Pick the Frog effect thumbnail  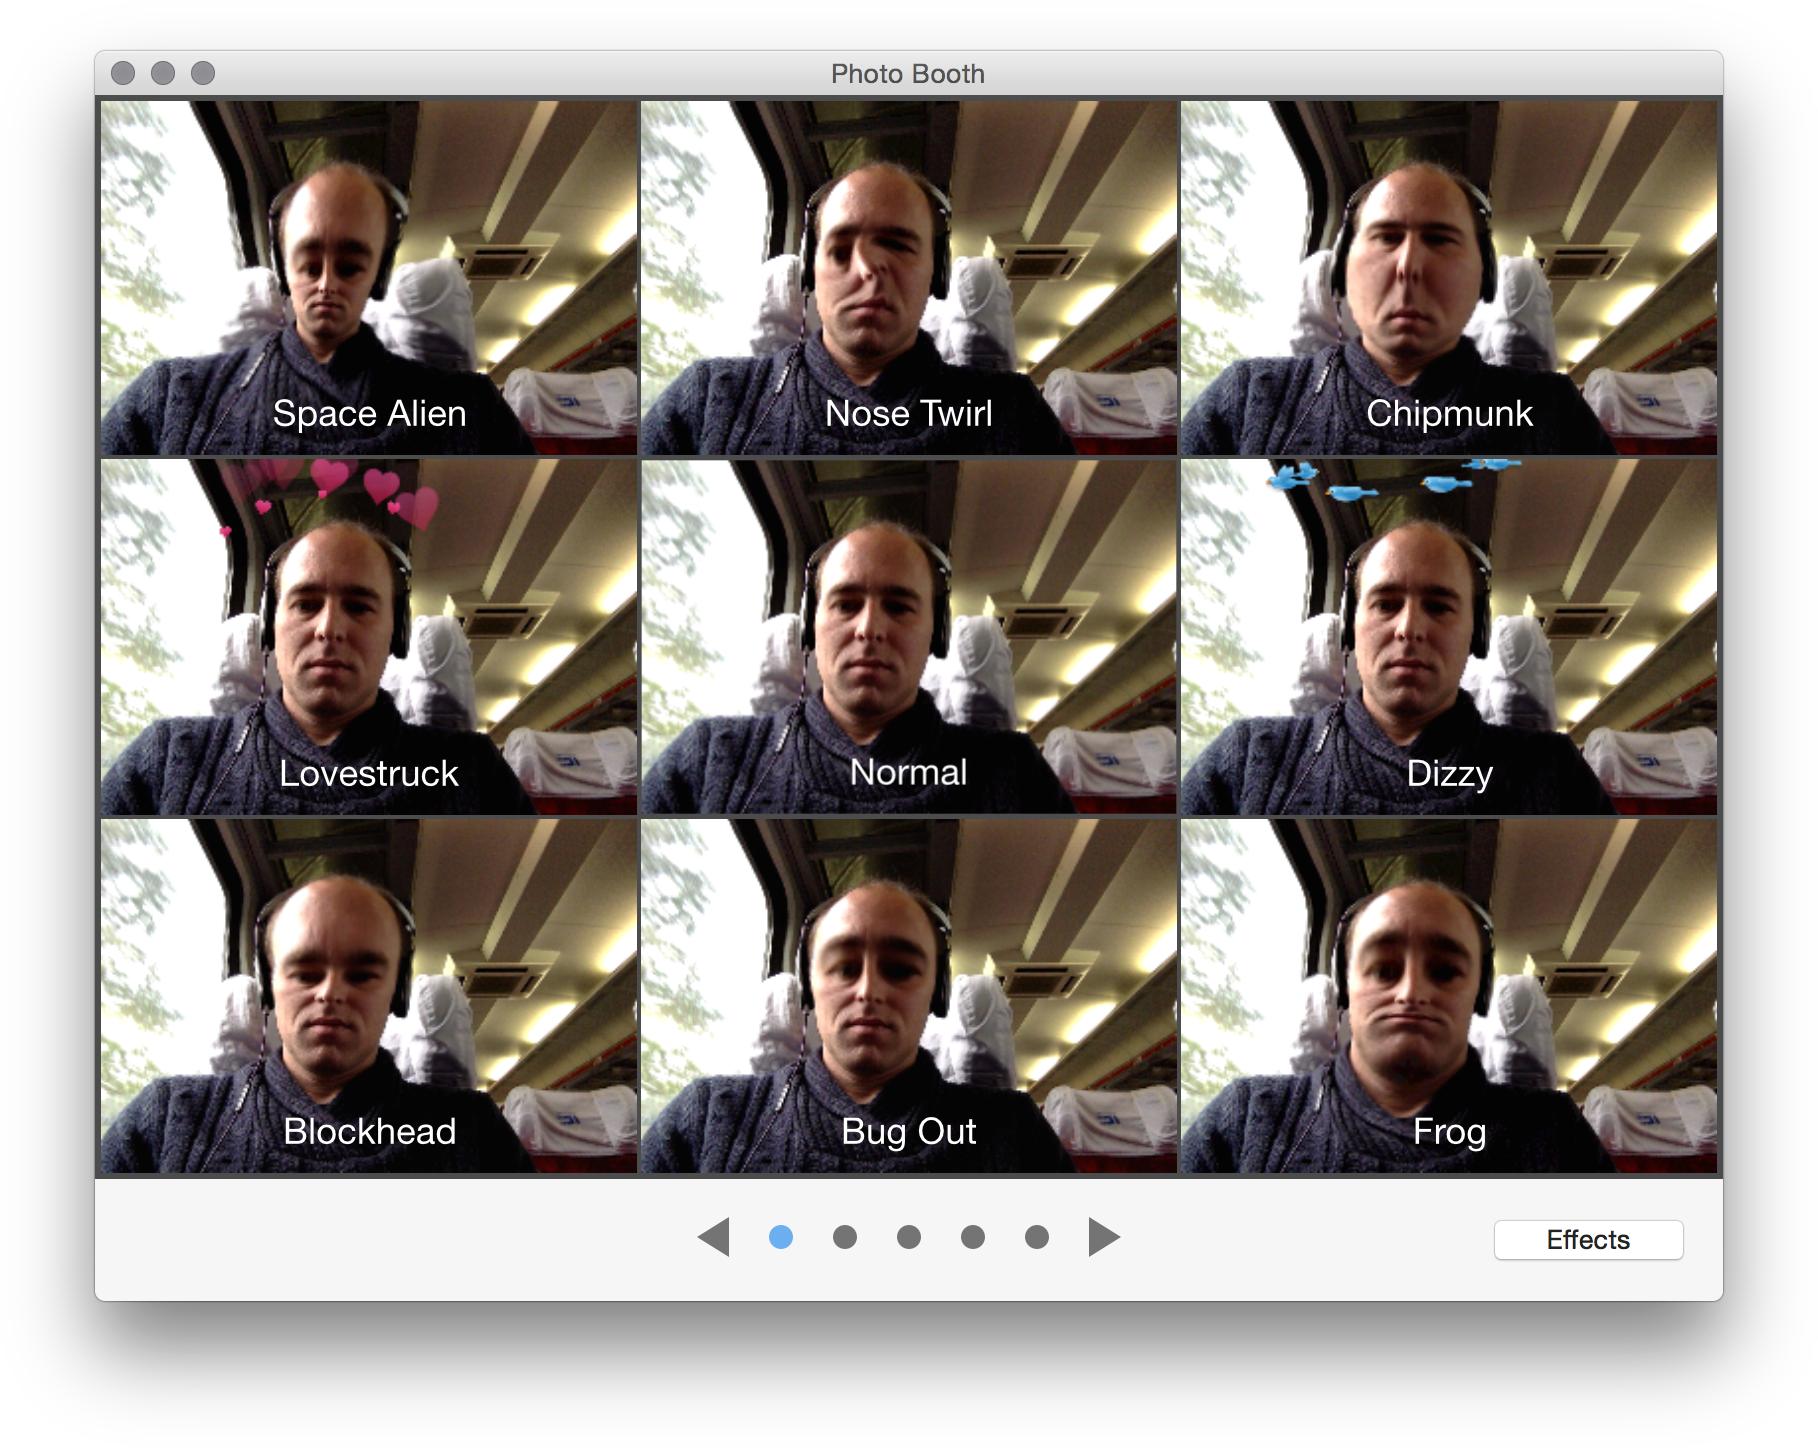click(x=1449, y=996)
